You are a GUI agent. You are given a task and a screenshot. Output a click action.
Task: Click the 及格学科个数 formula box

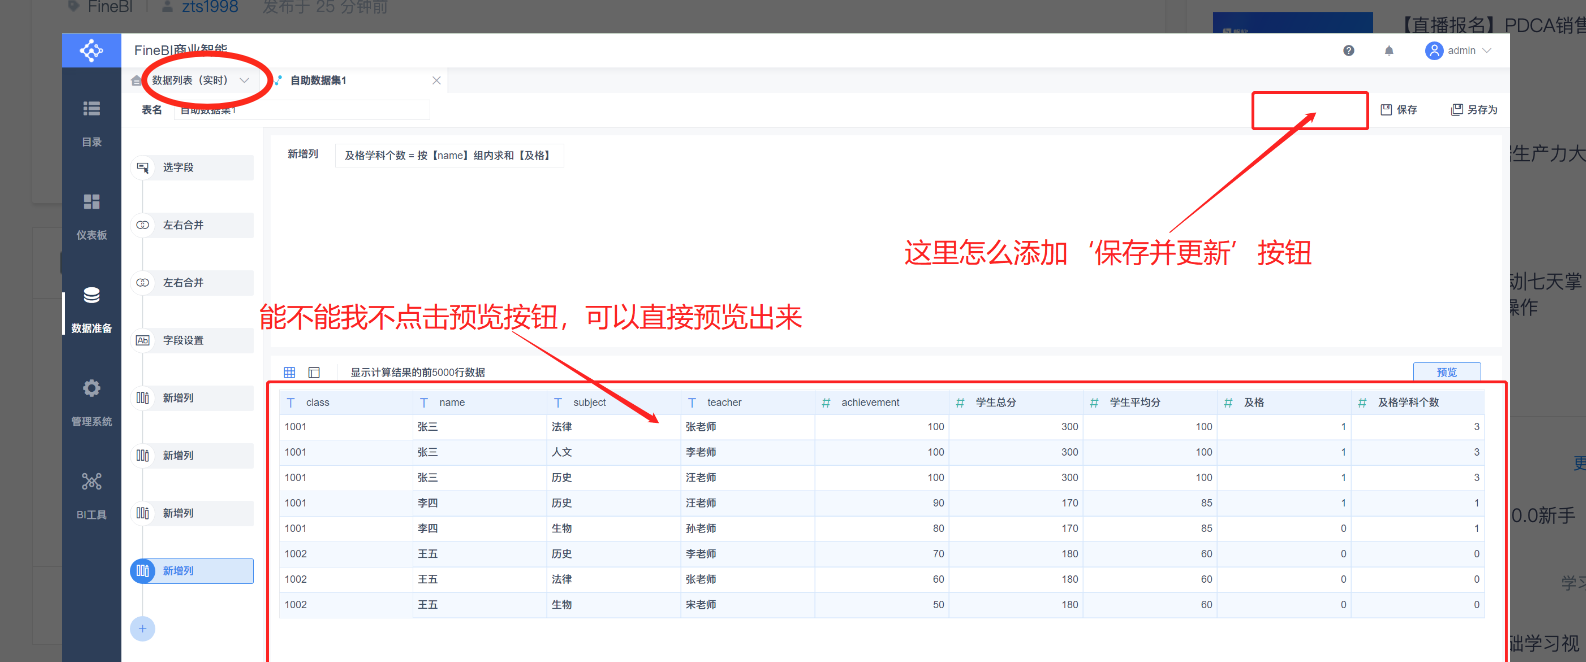pyautogui.click(x=447, y=155)
